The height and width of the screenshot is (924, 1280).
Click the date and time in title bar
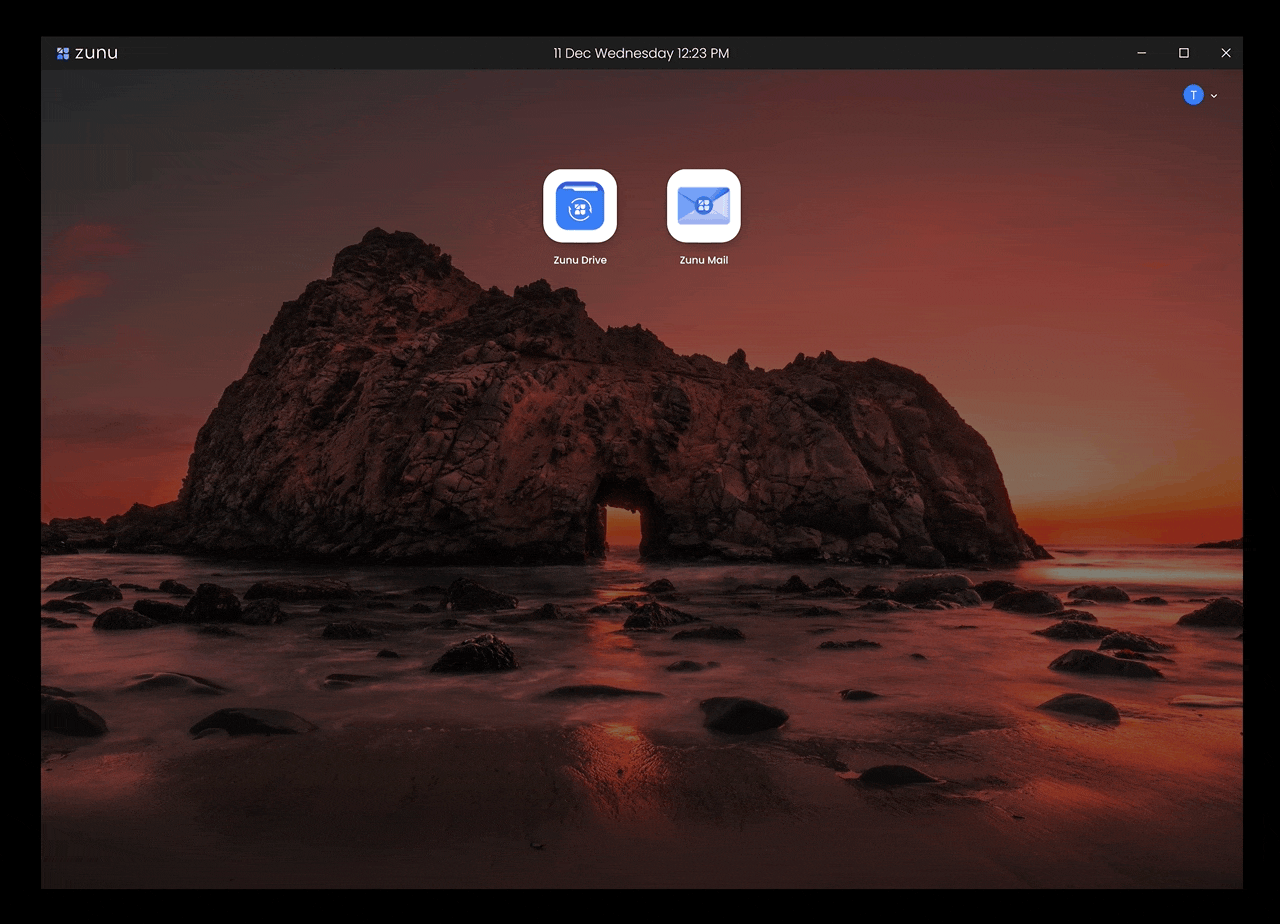point(641,53)
